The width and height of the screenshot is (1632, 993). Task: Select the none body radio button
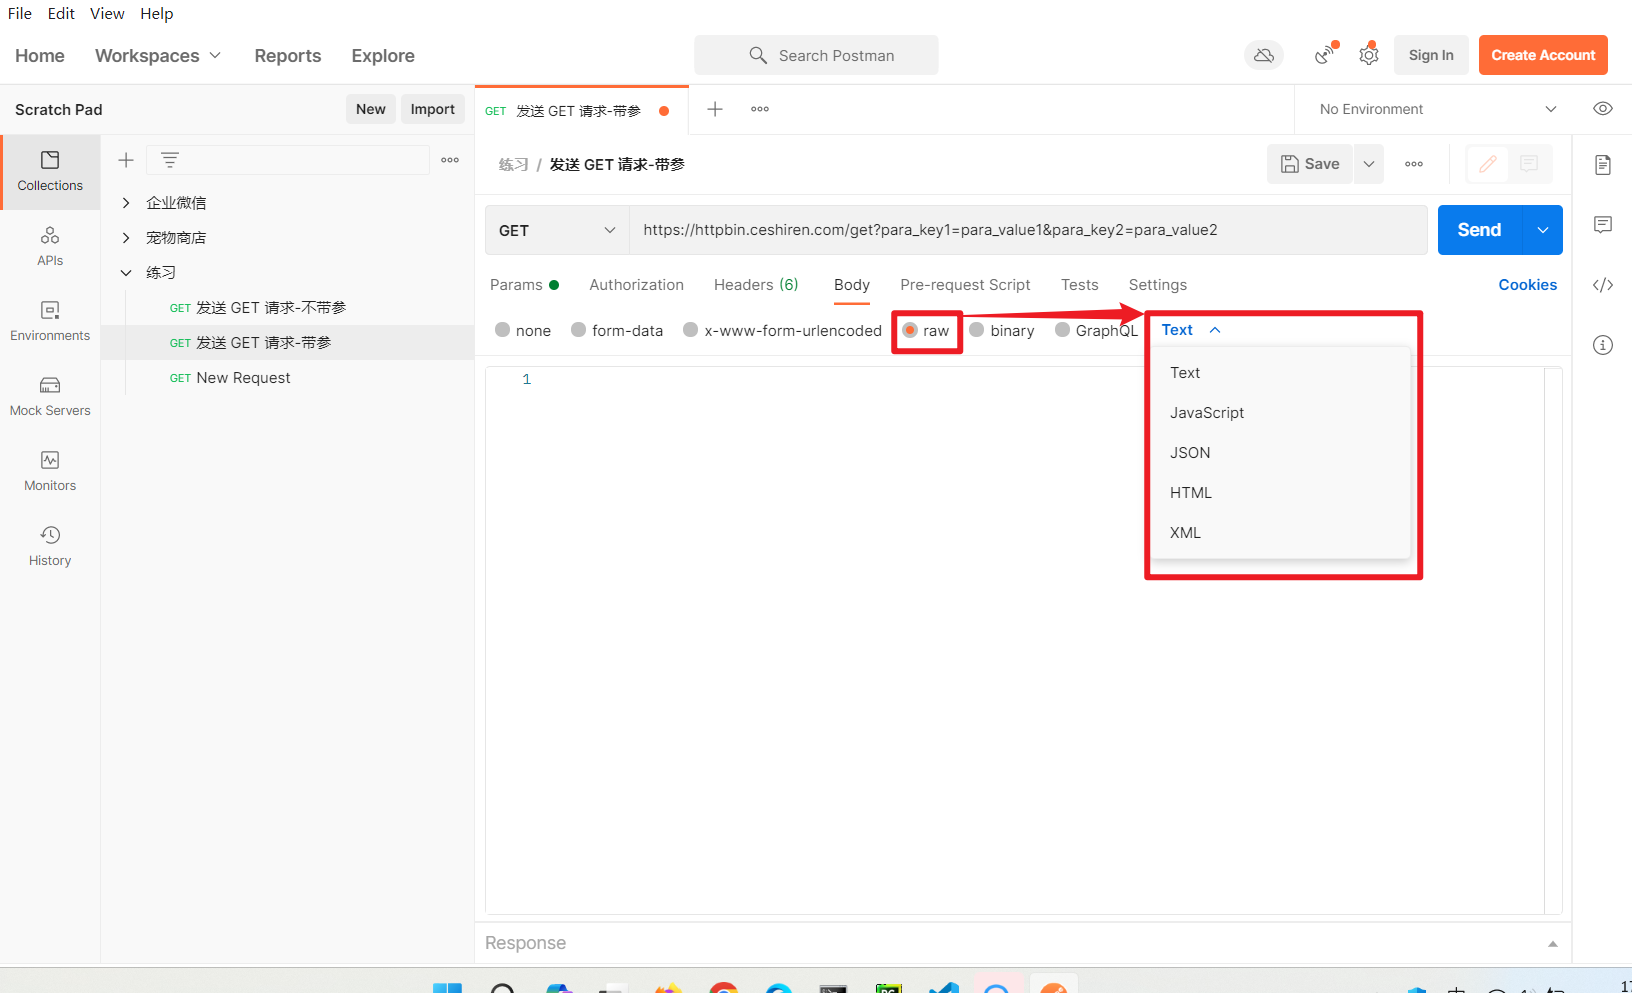point(503,330)
